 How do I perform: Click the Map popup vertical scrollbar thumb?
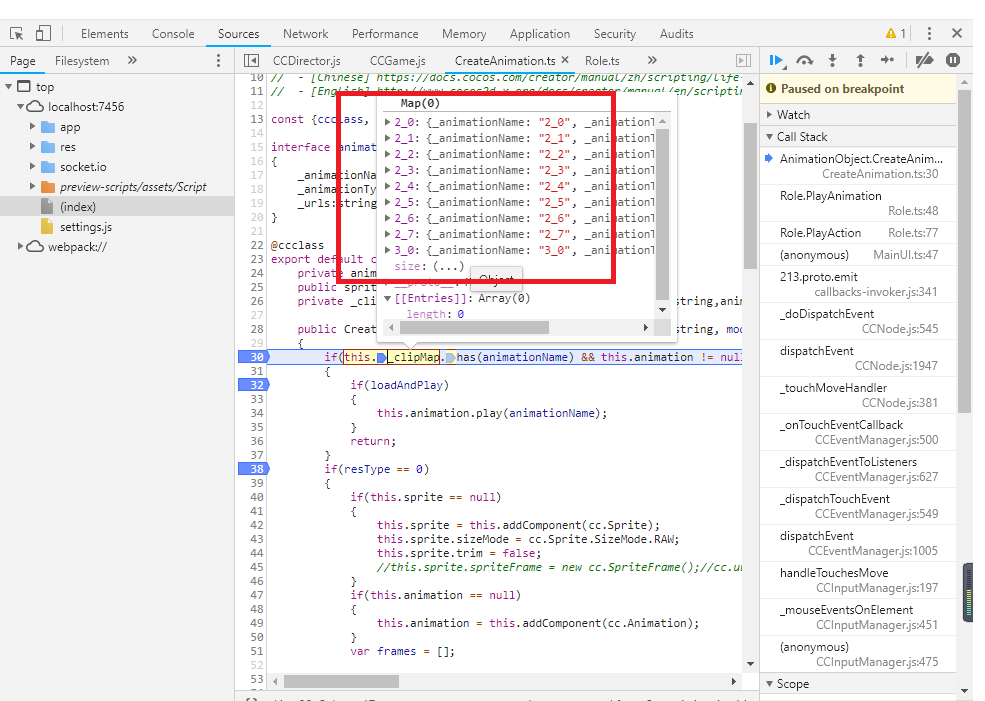click(662, 214)
